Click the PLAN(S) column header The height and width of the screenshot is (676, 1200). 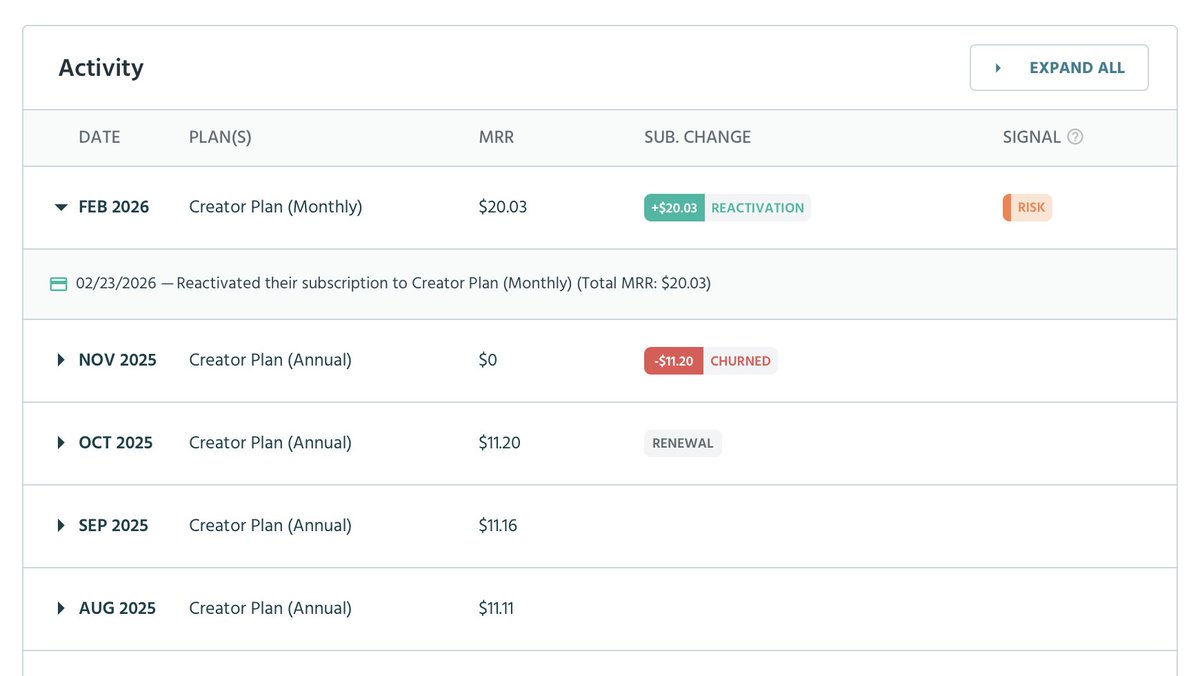[220, 137]
